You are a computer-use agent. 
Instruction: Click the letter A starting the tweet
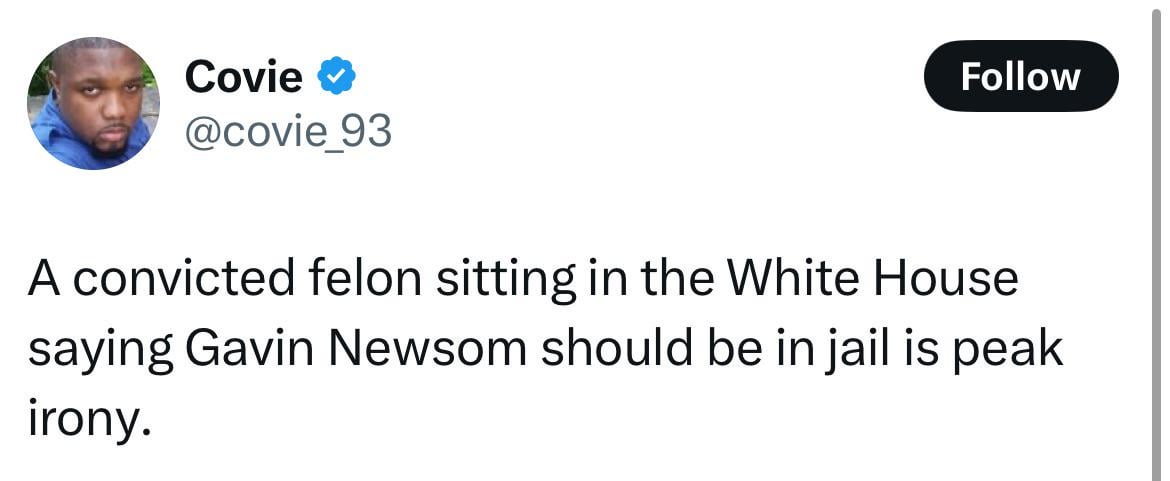pyautogui.click(x=41, y=278)
